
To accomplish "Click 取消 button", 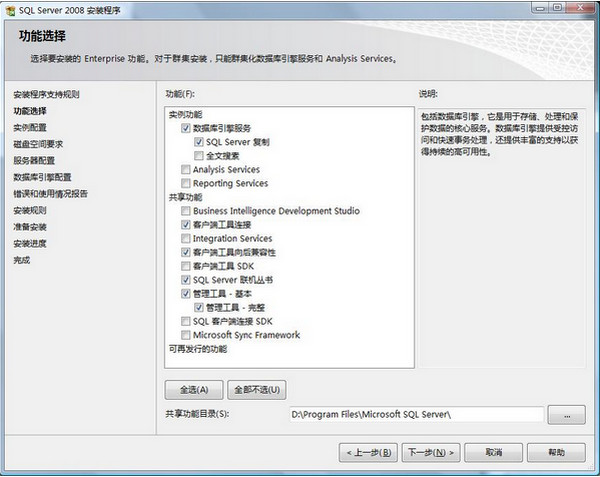I will (494, 453).
